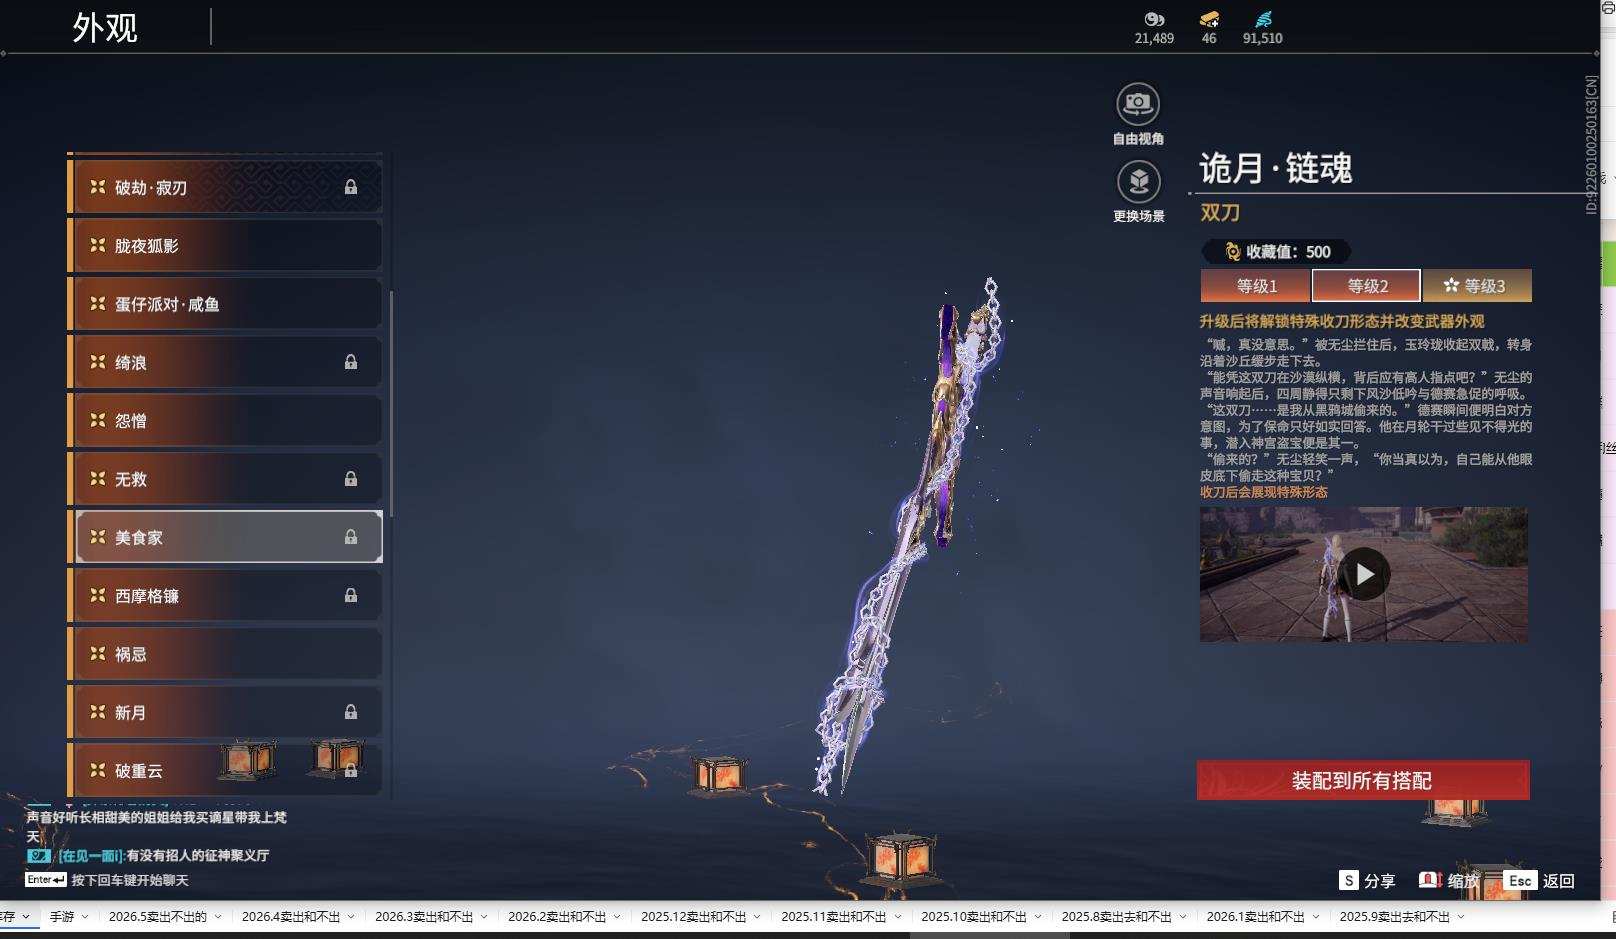
Task: Click the 缩放 zoom label
Action: [1463, 881]
